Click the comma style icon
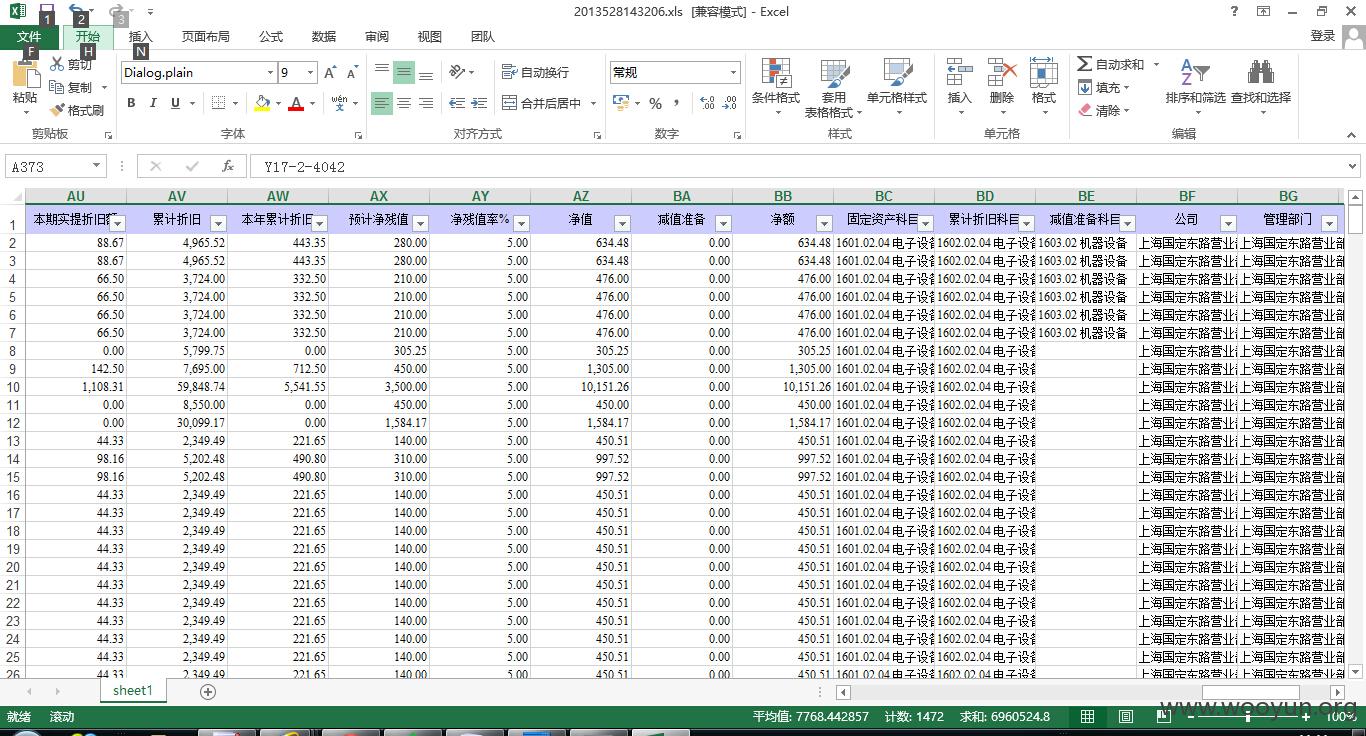 click(x=677, y=103)
